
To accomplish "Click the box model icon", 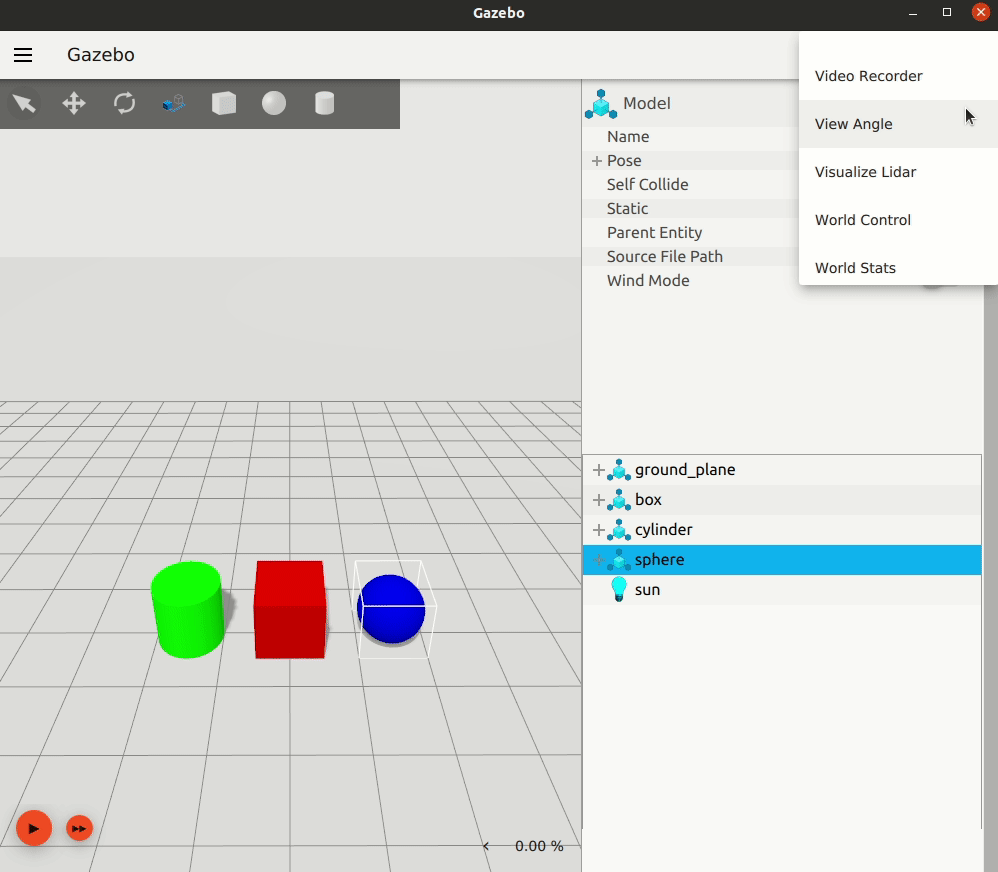I will pyautogui.click(x=619, y=500).
